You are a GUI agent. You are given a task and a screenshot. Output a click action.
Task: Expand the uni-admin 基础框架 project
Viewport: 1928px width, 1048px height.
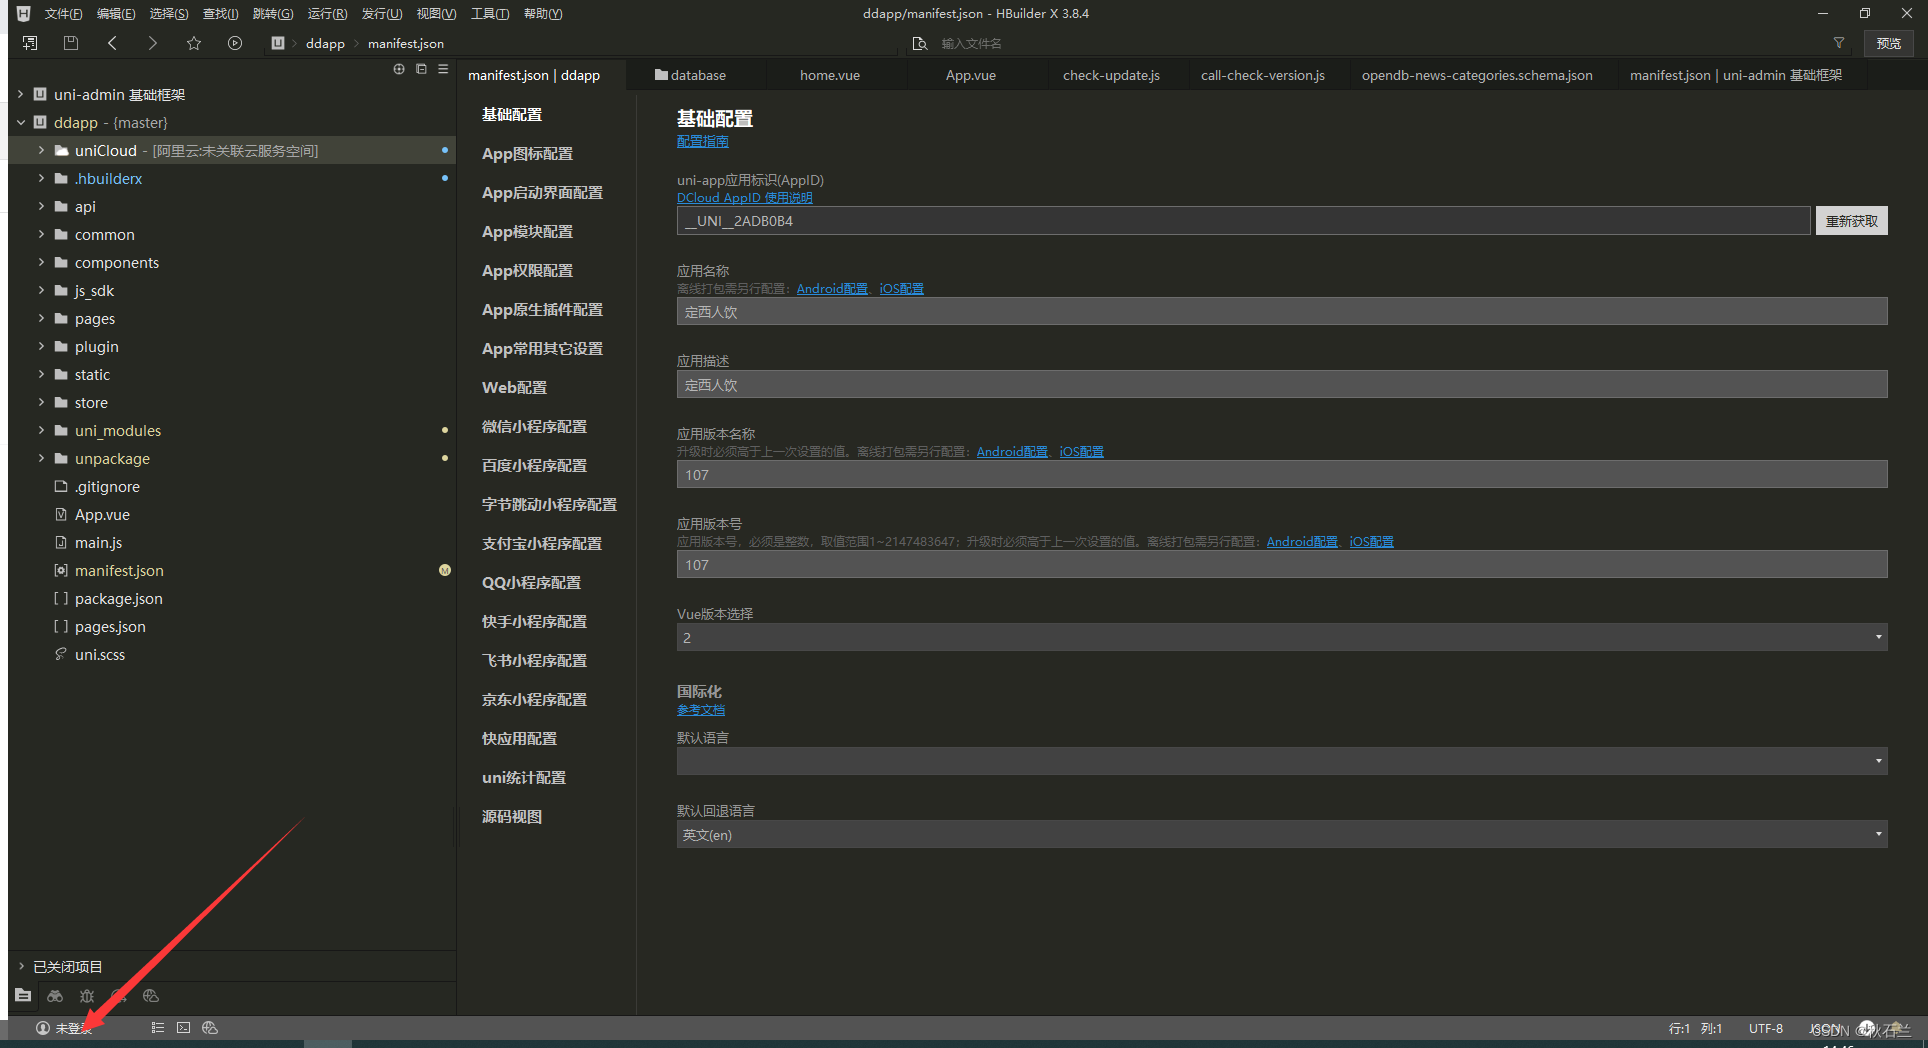tap(21, 94)
